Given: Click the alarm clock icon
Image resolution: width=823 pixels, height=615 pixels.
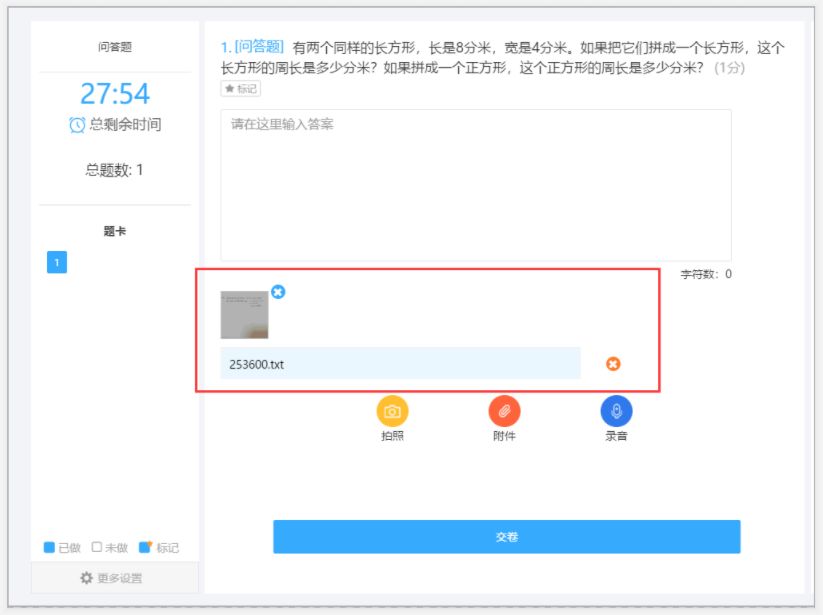Looking at the screenshot, I should (x=77, y=125).
